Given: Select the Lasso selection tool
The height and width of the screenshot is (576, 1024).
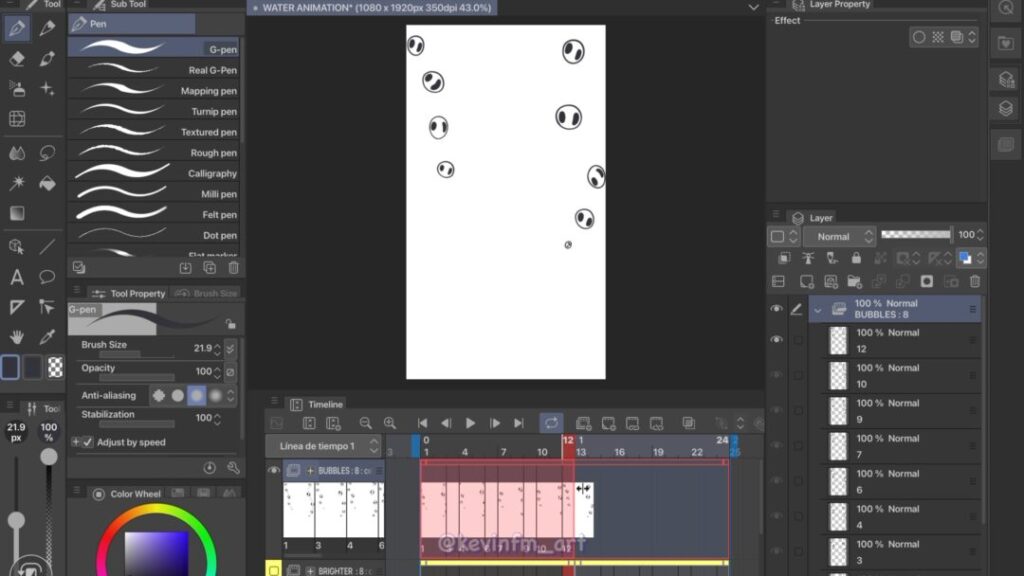Looking at the screenshot, I should [47, 153].
